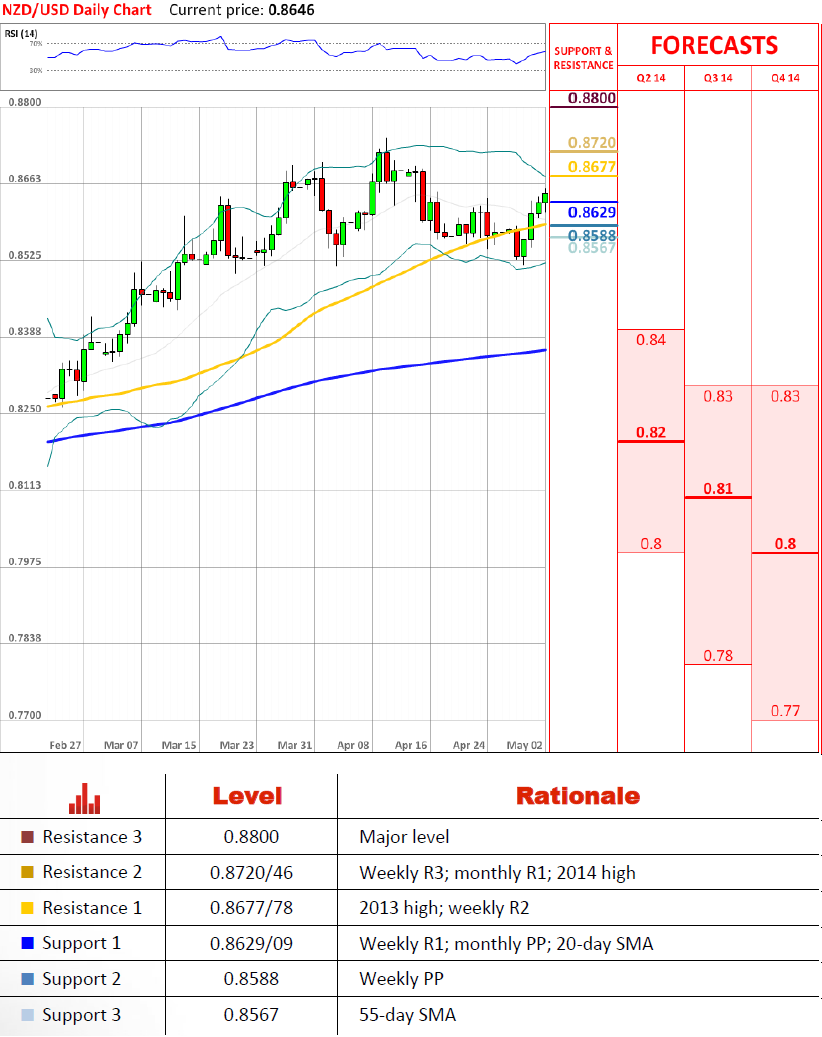
Task: Select the Resistance 3 row label
Action: pyautogui.click(x=92, y=837)
